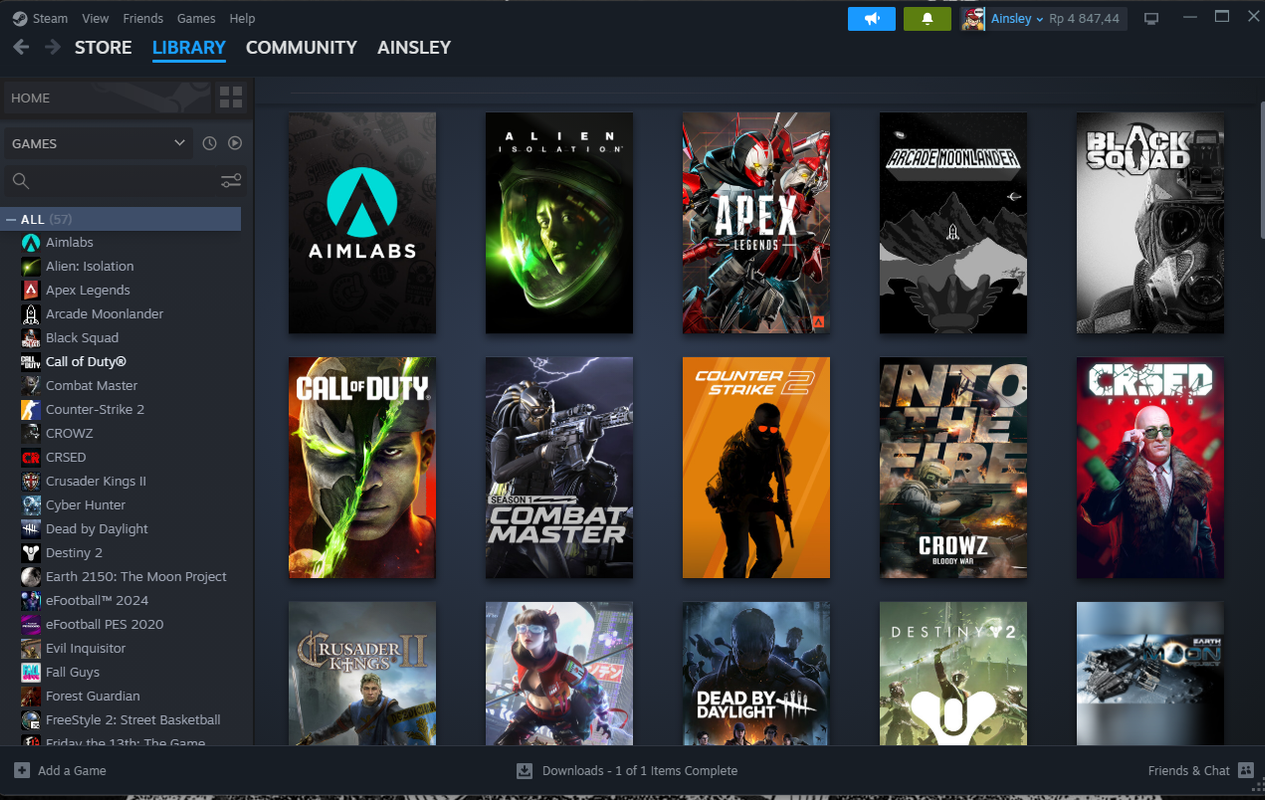Image resolution: width=1265 pixels, height=800 pixels.
Task: Go forward with the right arrow
Action: [x=53, y=47]
